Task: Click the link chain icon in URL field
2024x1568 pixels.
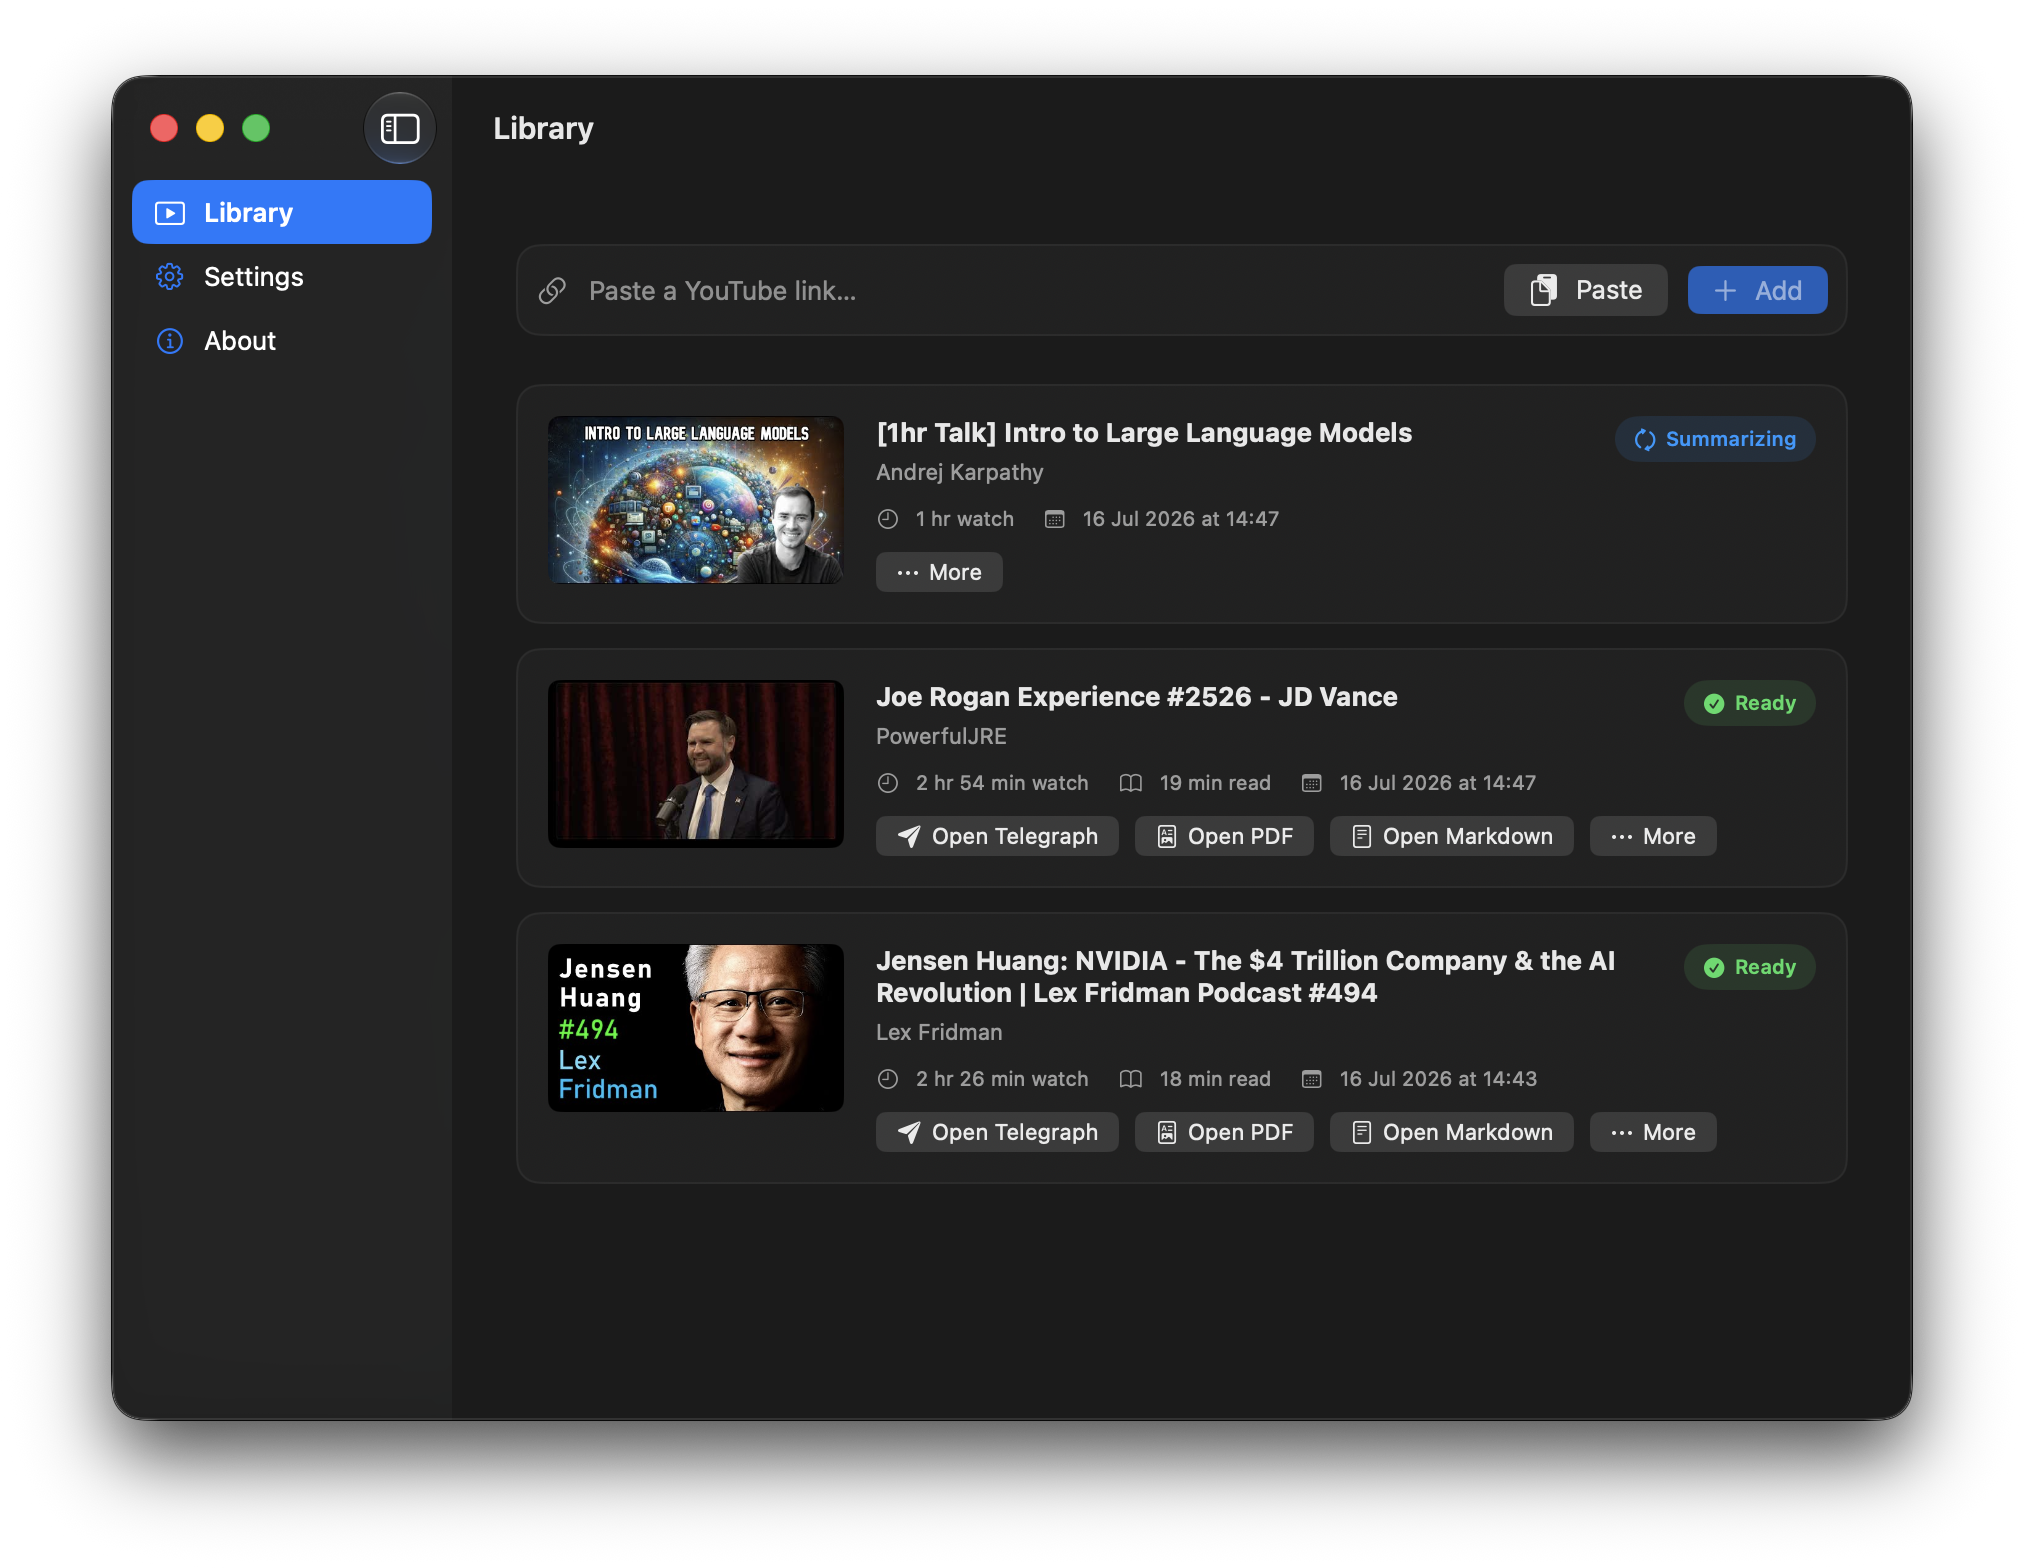Action: pos(552,291)
